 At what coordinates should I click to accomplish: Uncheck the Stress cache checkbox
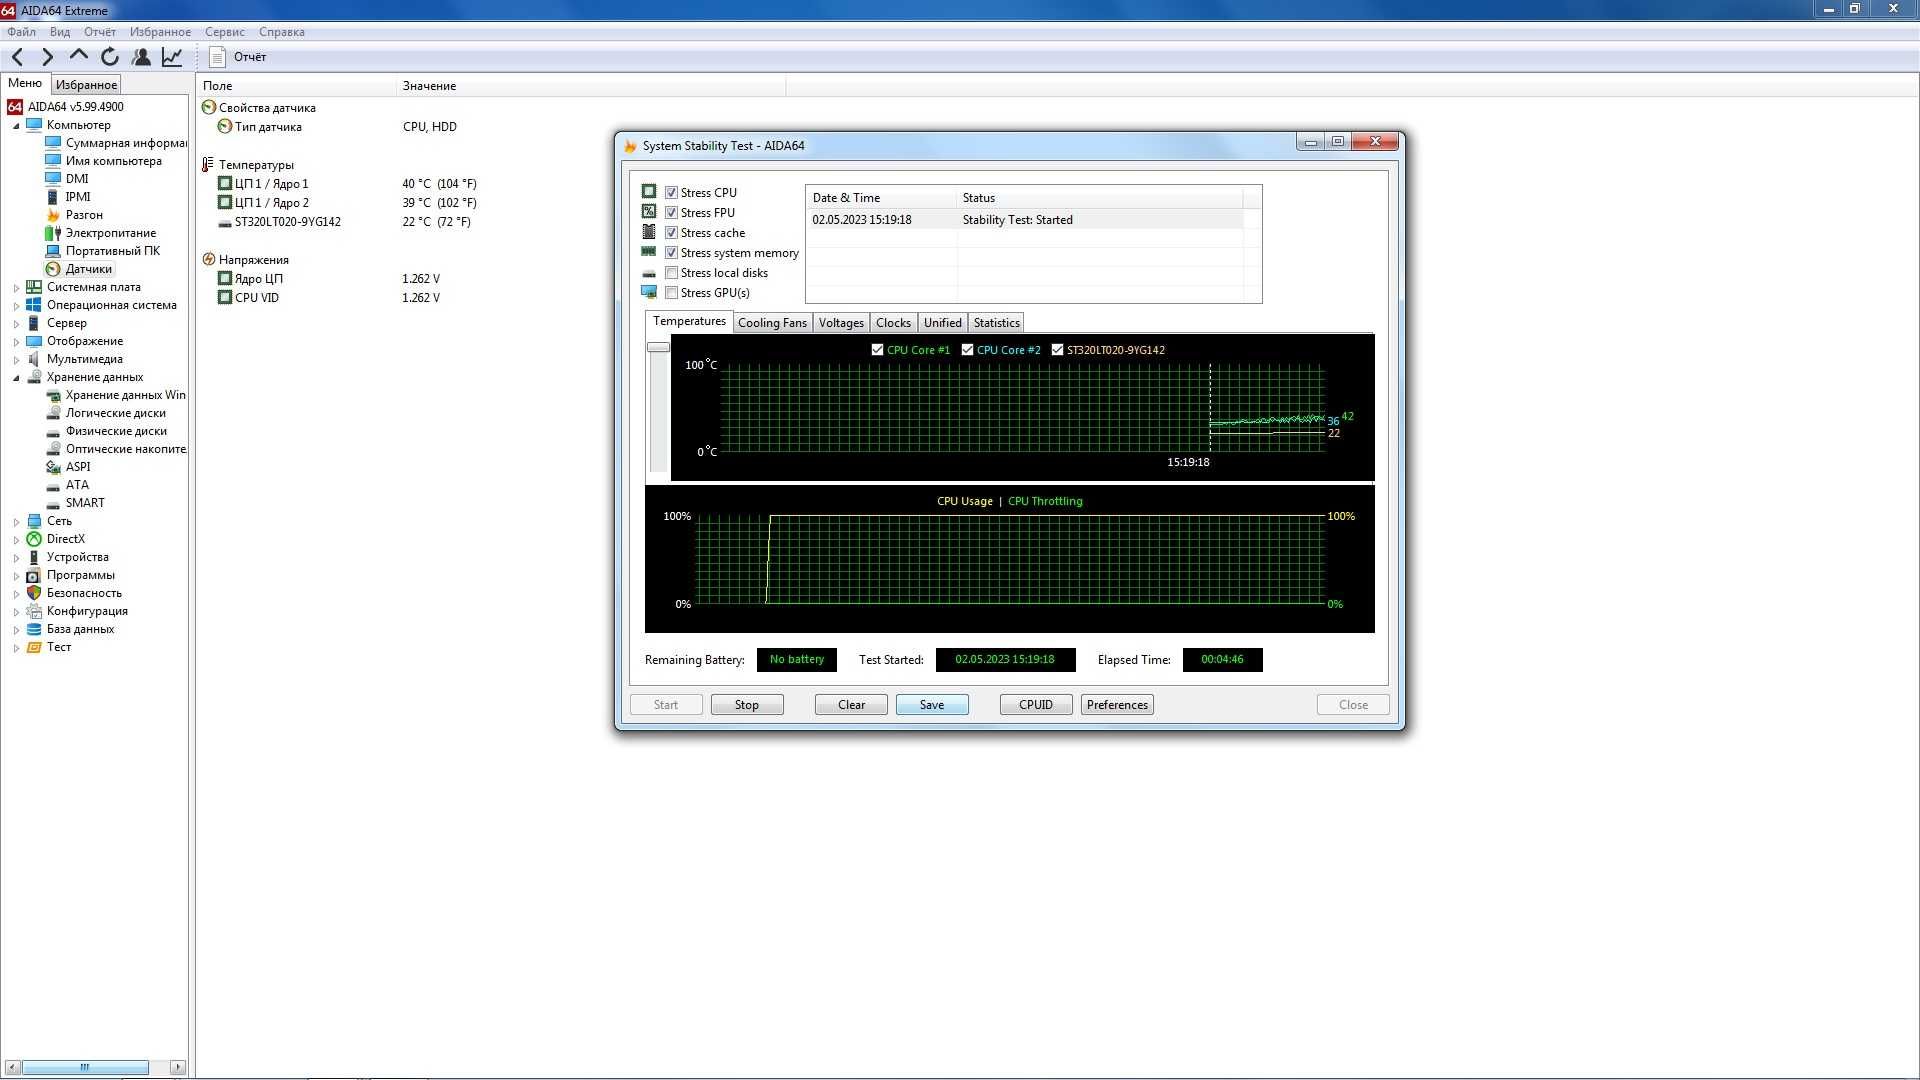pos(672,233)
